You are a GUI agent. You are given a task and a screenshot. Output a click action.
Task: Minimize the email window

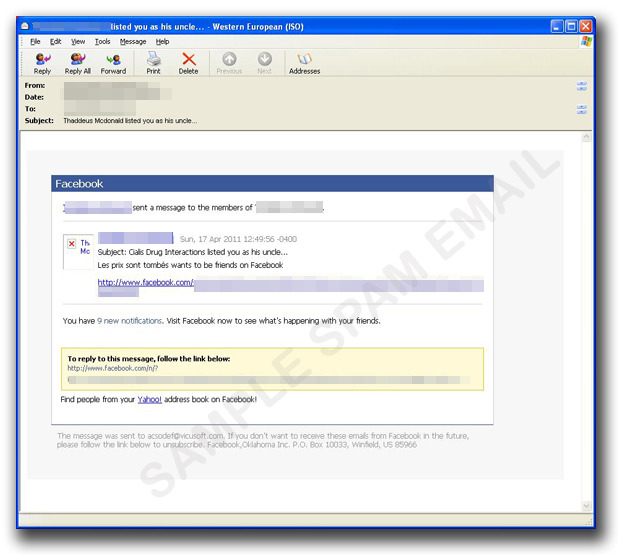pyautogui.click(x=557, y=26)
